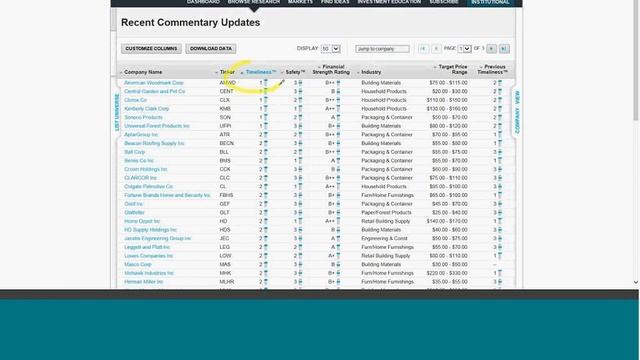
Task: Open the Company View side tab
Action: pos(517,112)
